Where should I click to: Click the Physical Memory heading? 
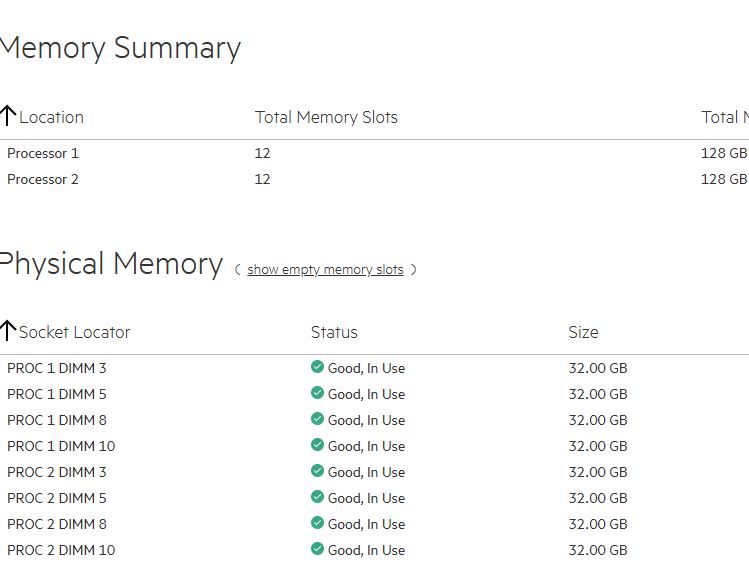(111, 264)
